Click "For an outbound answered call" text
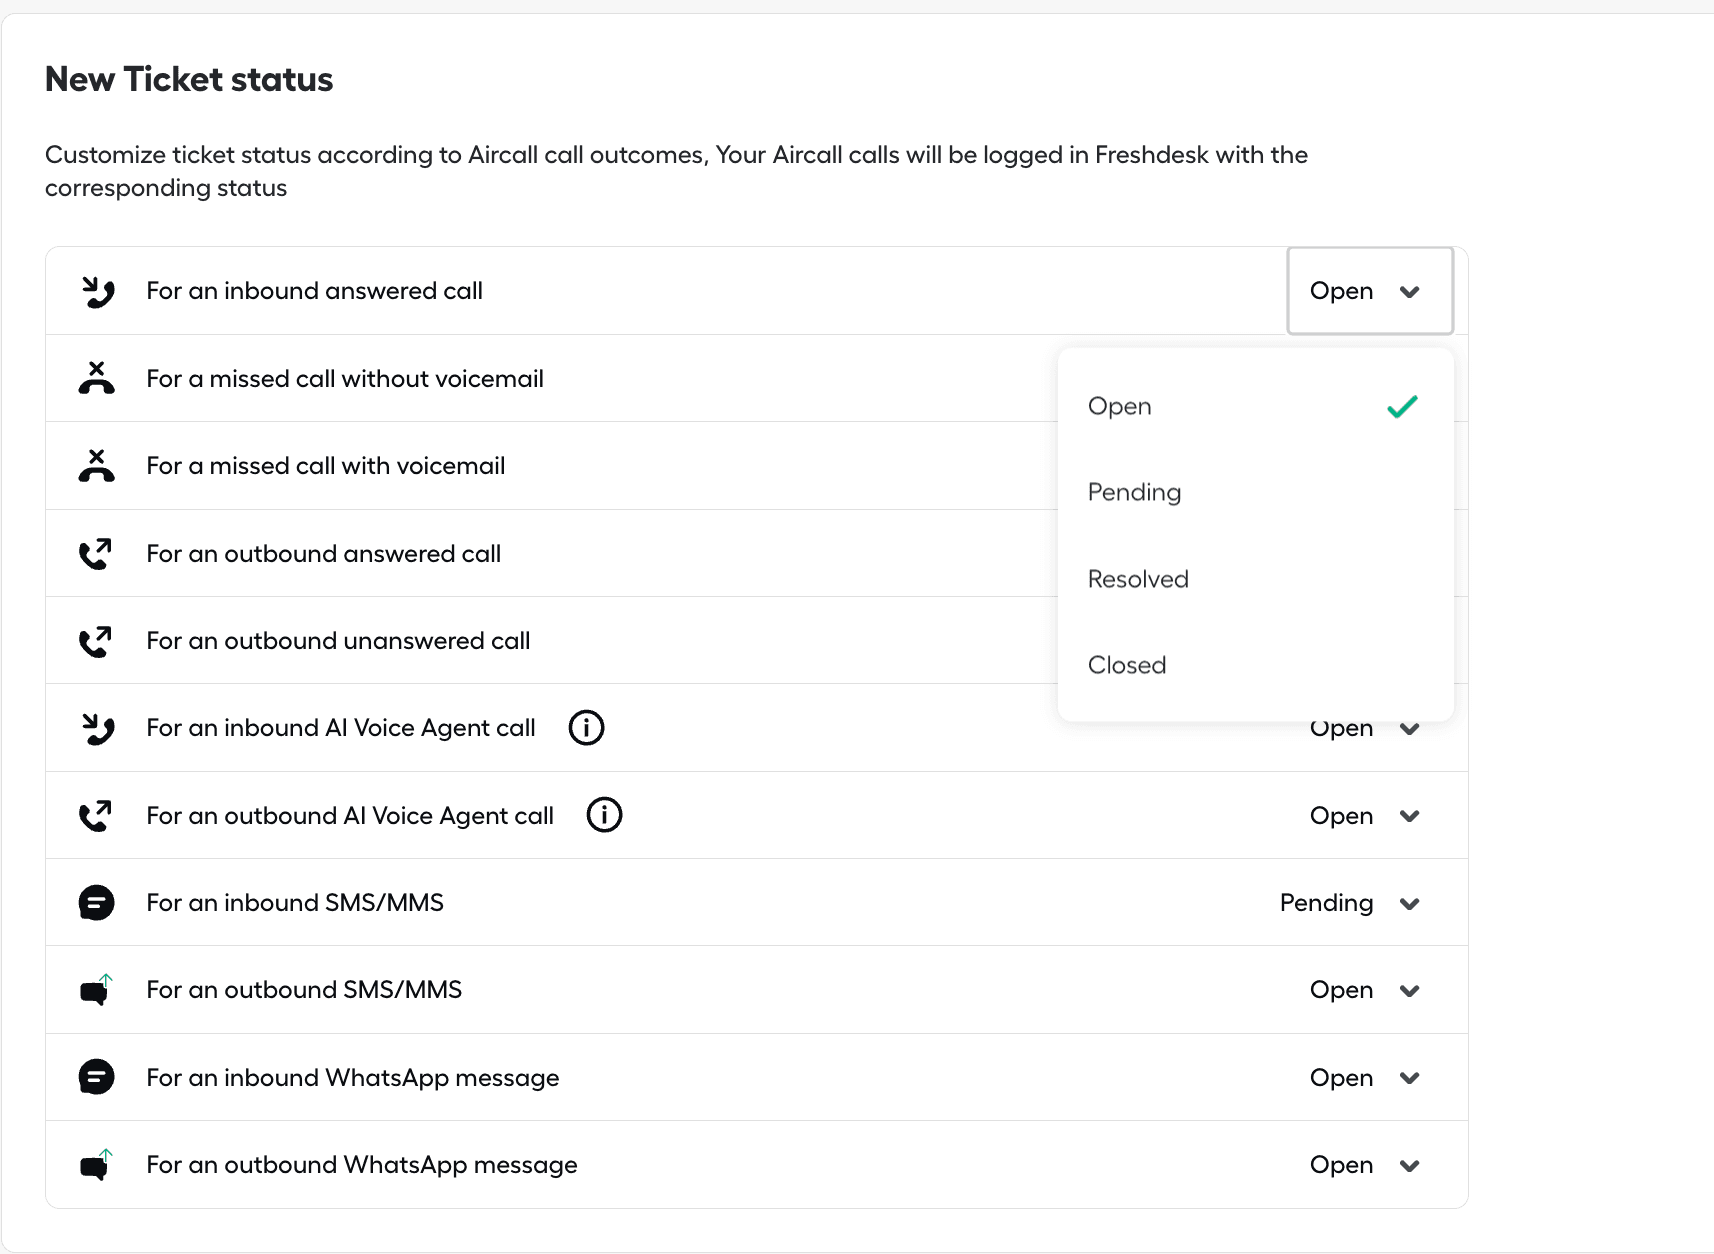 point(324,554)
